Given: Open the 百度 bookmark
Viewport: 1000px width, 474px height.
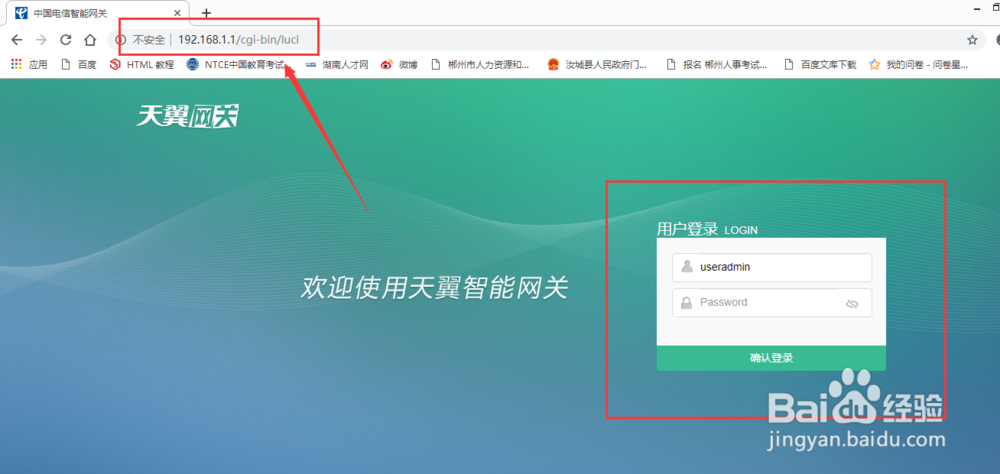Looking at the screenshot, I should click(78, 64).
